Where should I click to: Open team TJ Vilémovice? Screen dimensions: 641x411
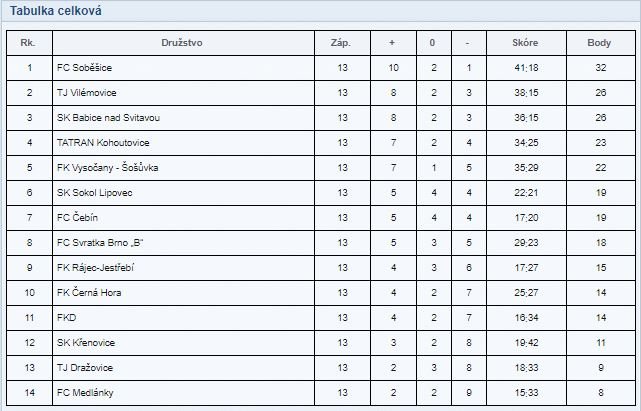pos(87,92)
